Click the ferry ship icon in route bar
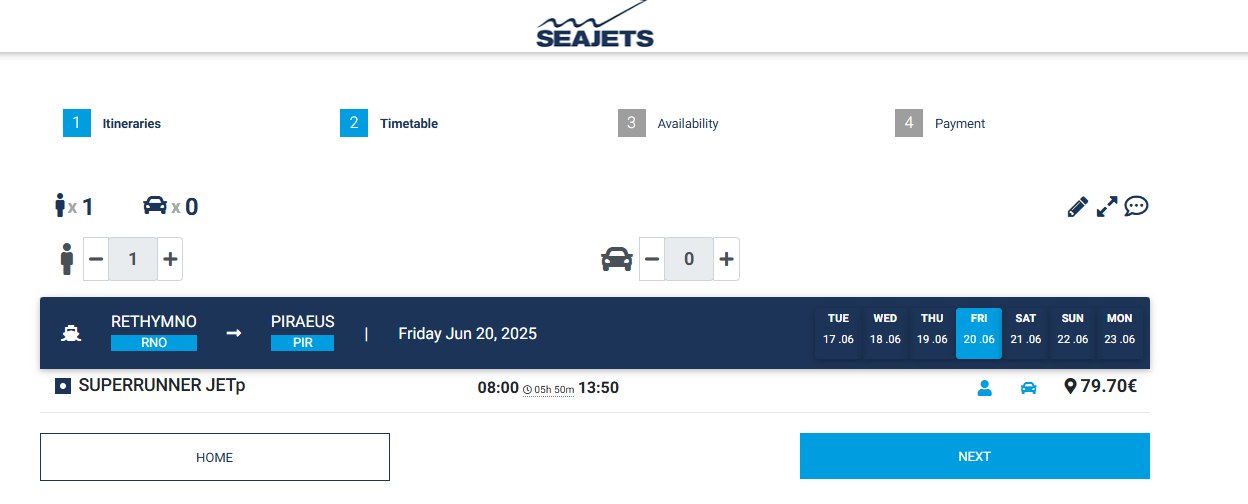This screenshot has height=504, width=1248. click(71, 333)
